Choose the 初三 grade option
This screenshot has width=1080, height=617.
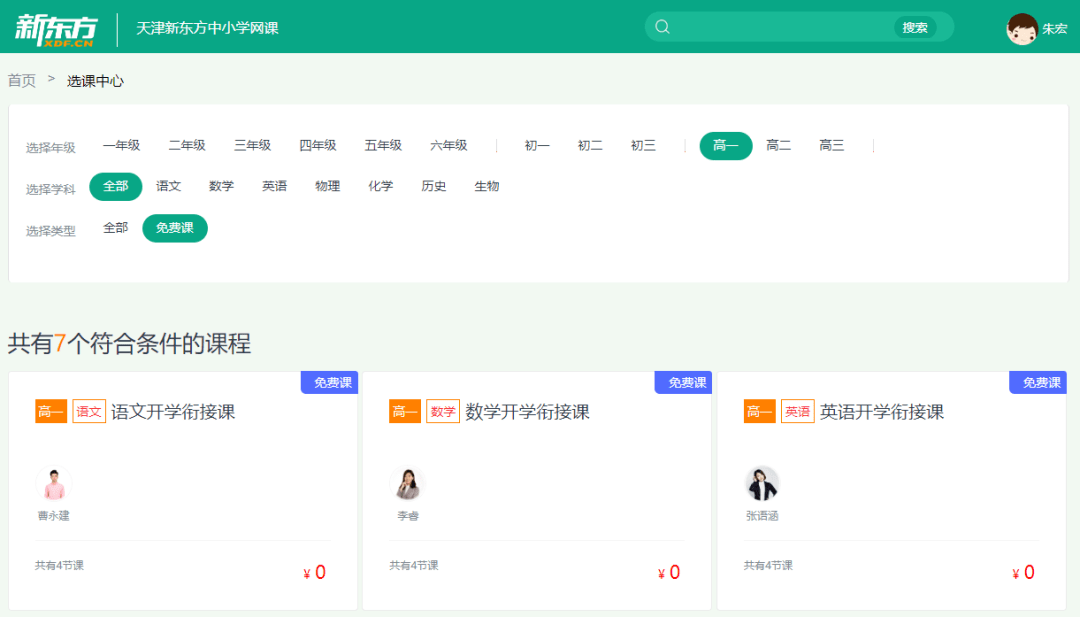pos(643,146)
